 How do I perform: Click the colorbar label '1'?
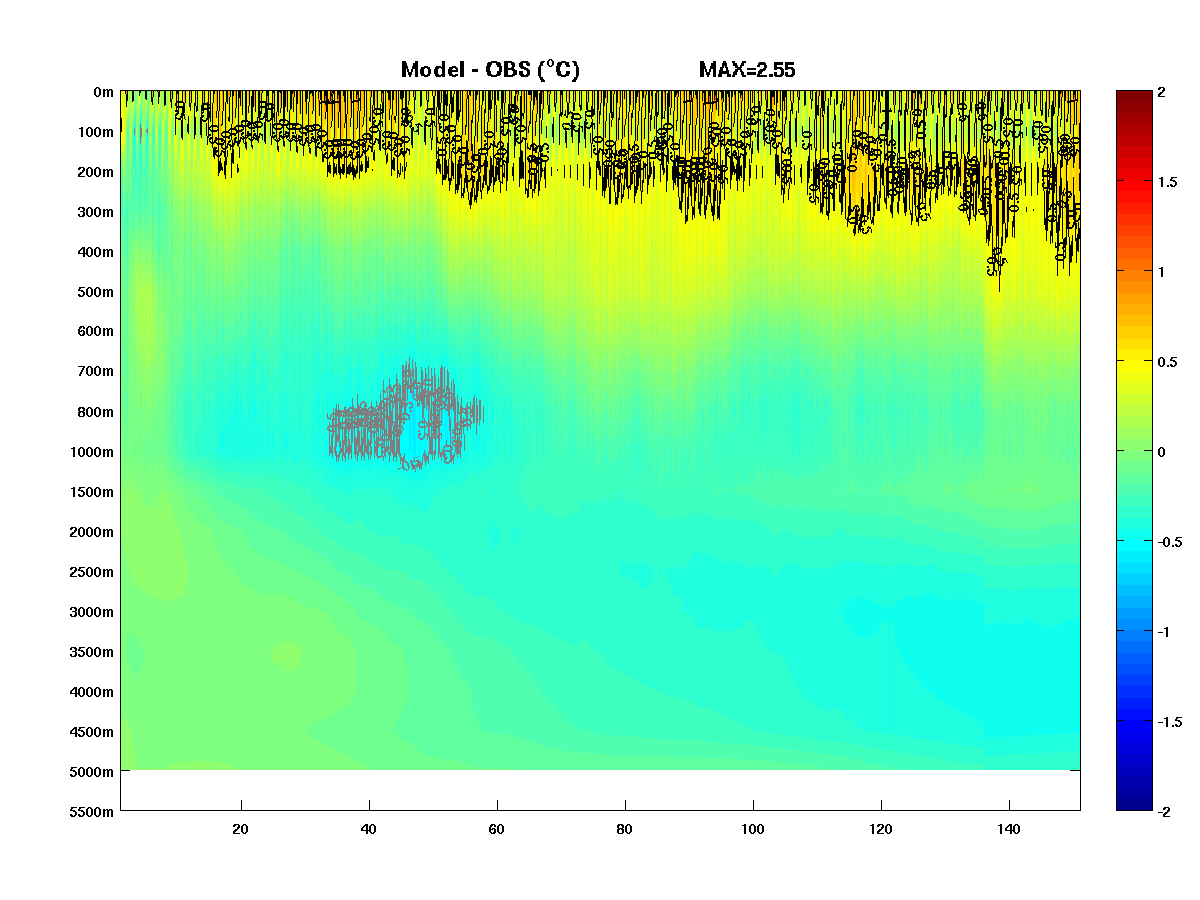click(x=1161, y=272)
